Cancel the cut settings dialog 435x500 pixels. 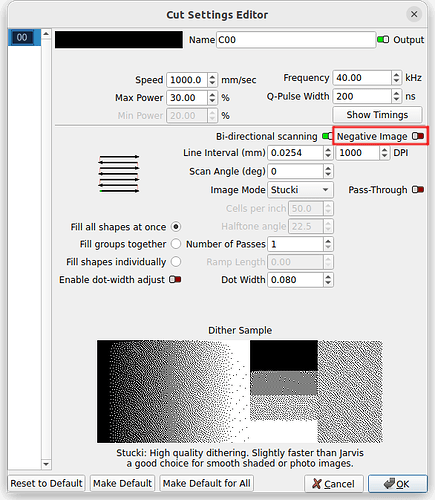[334, 484]
